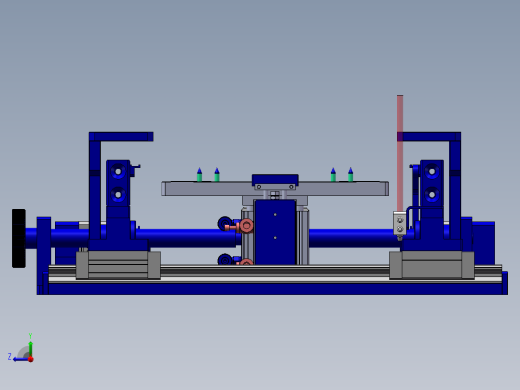Select the left gray linear bearing carriage
Viewport: 520px width, 390px height.
(x=118, y=265)
